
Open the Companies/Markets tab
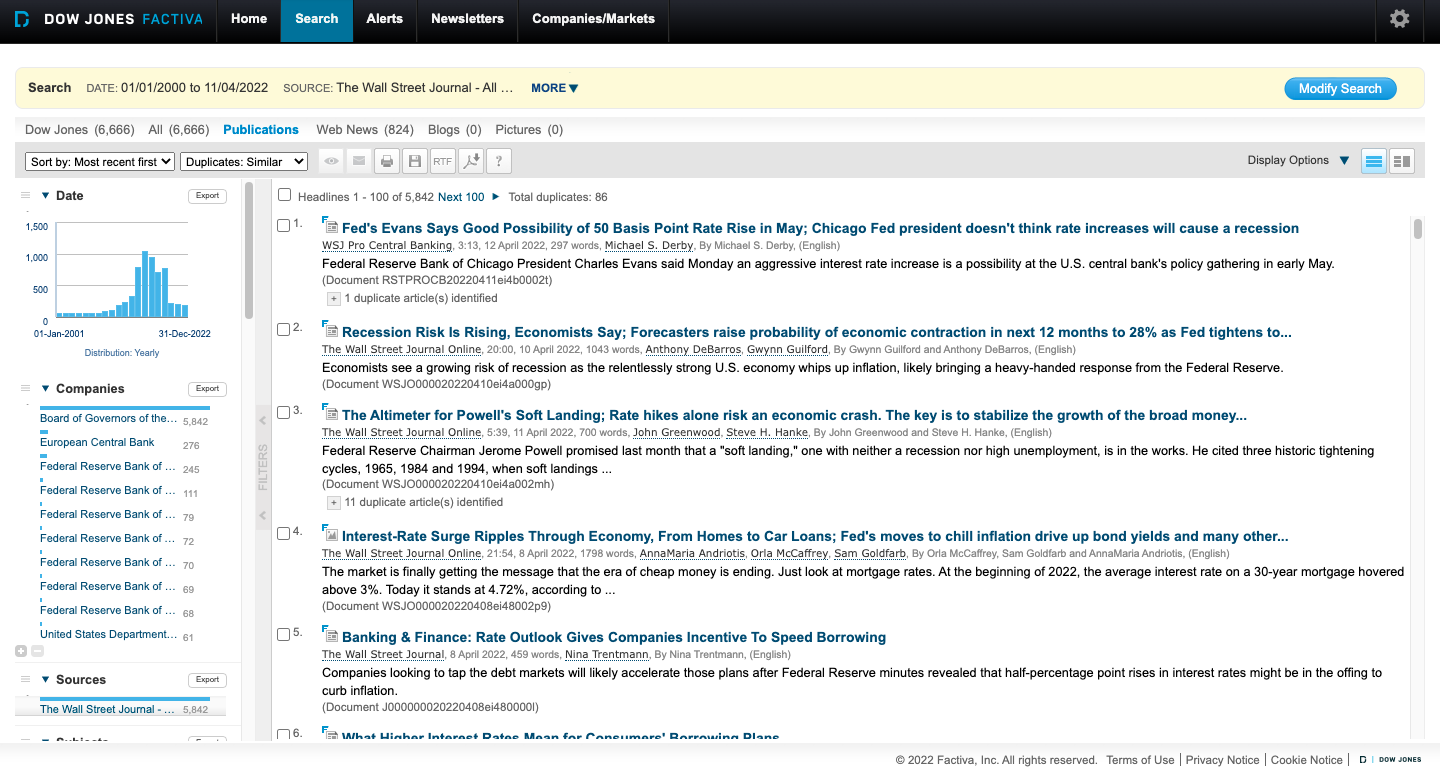(594, 19)
